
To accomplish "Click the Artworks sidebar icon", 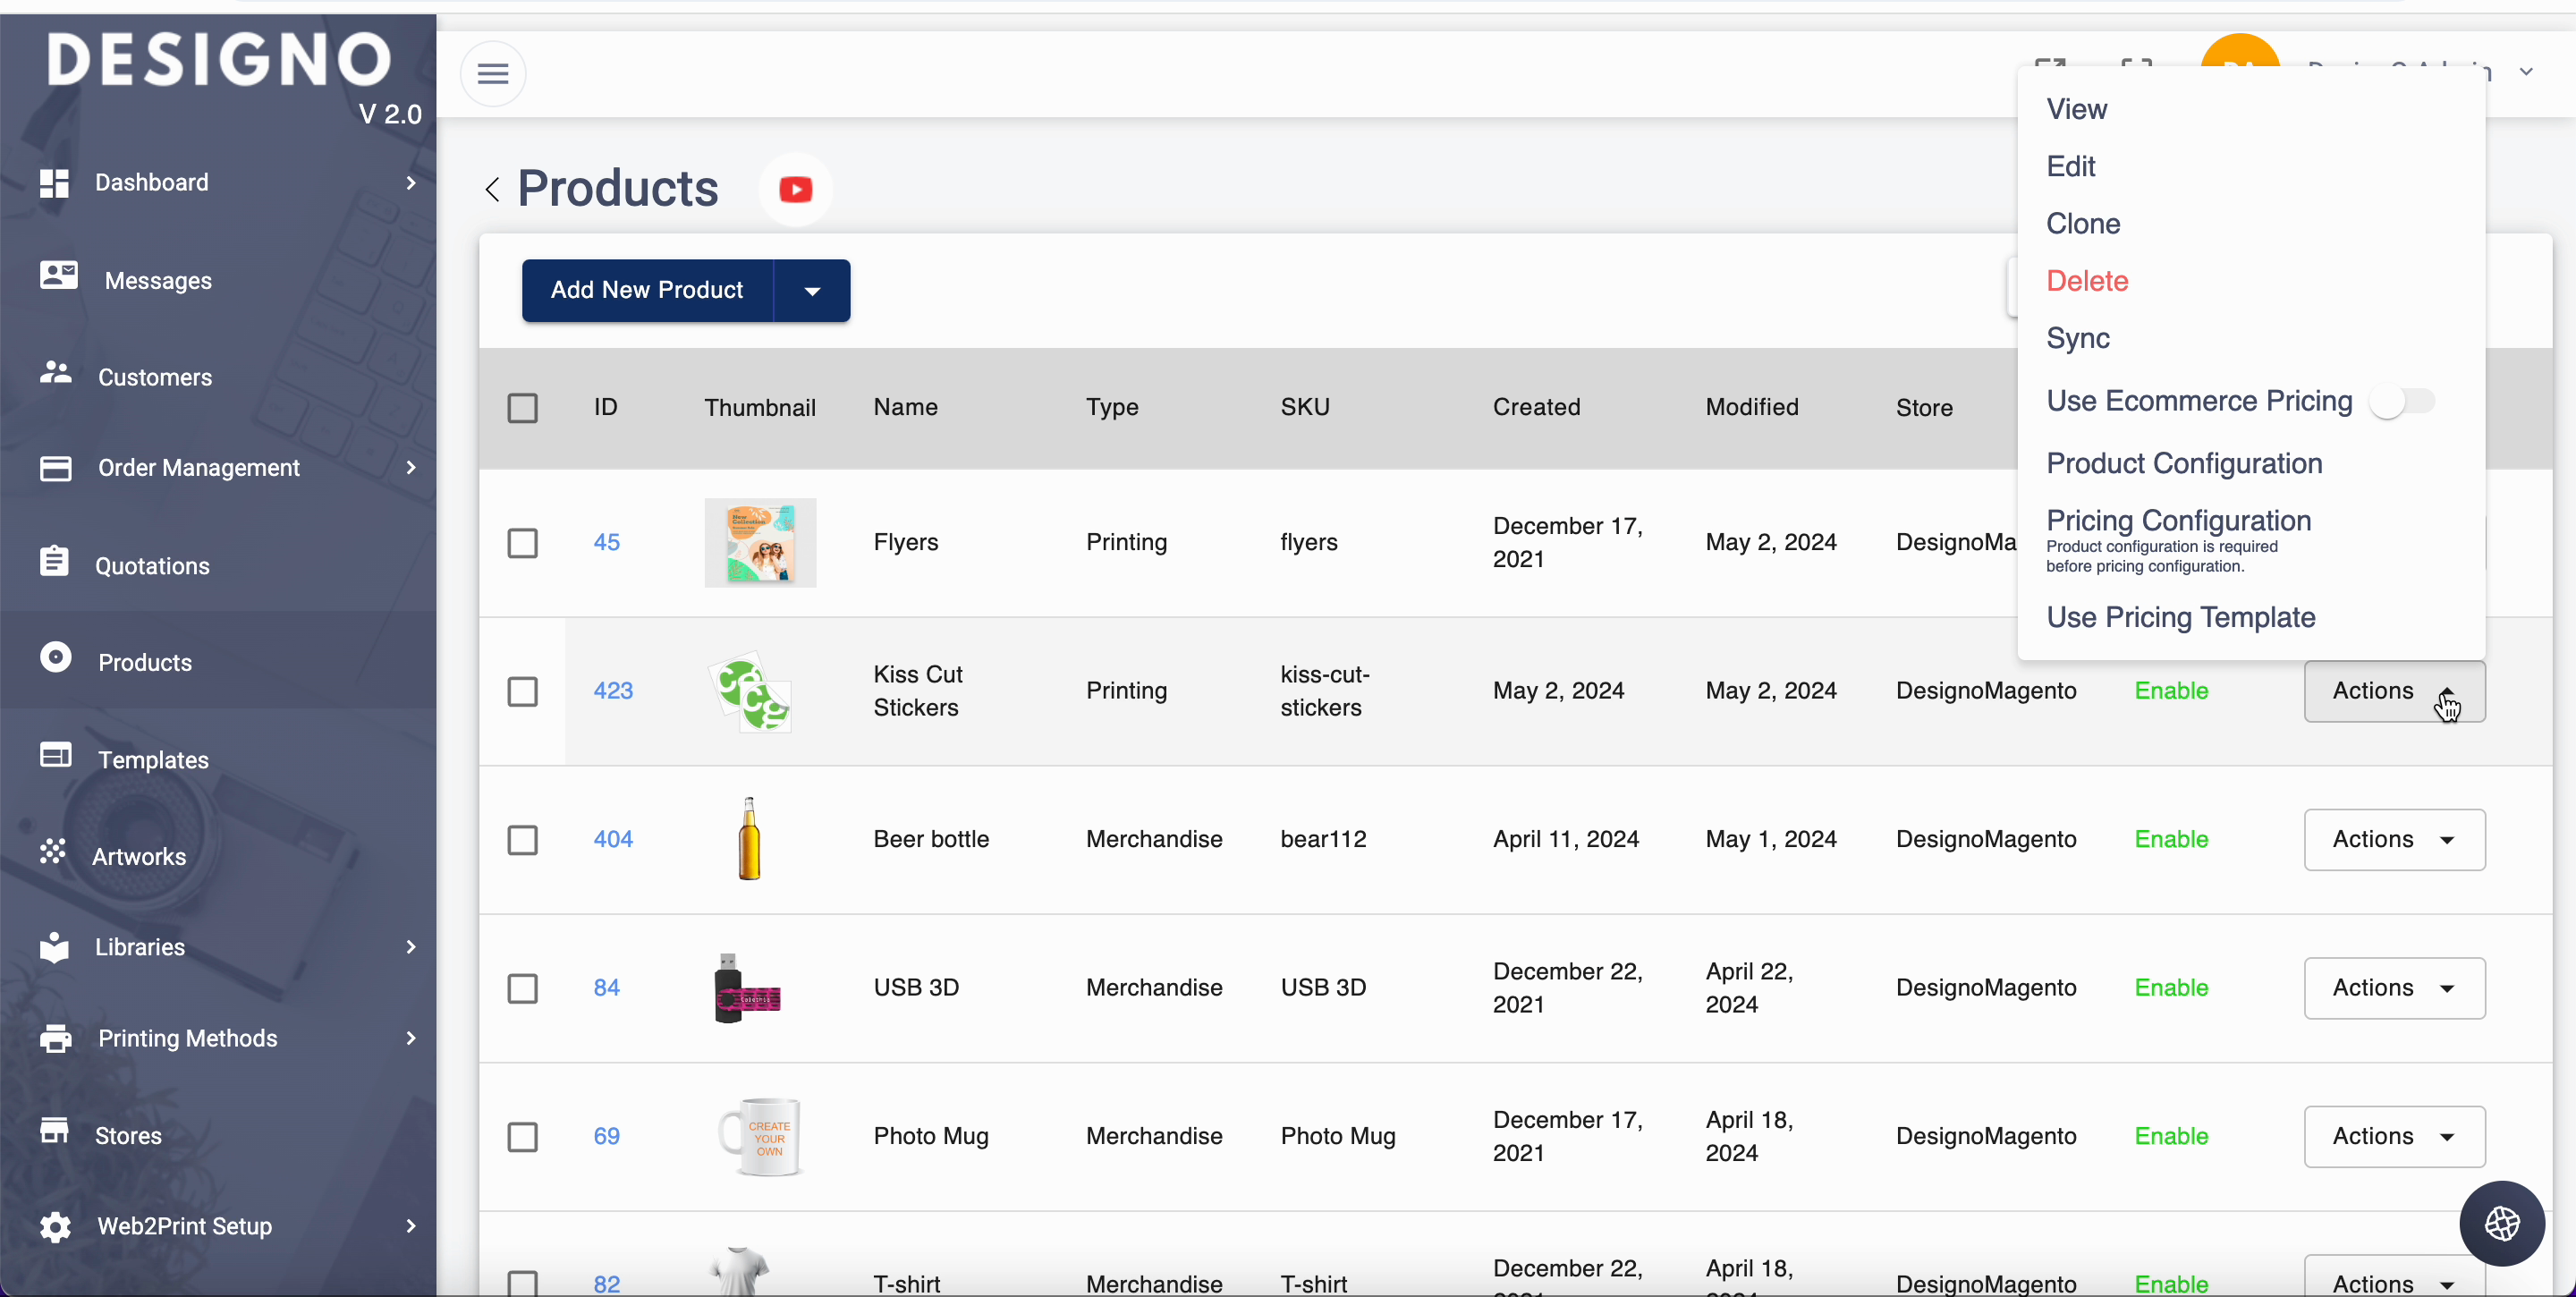I will point(53,852).
